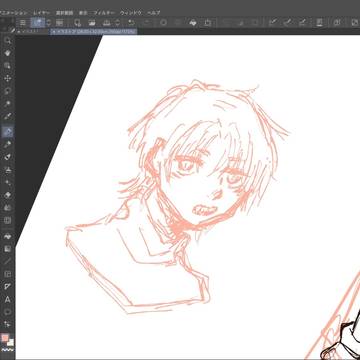The height and width of the screenshot is (360, 360).
Task: Select the Airbrush tool
Action: (8, 169)
